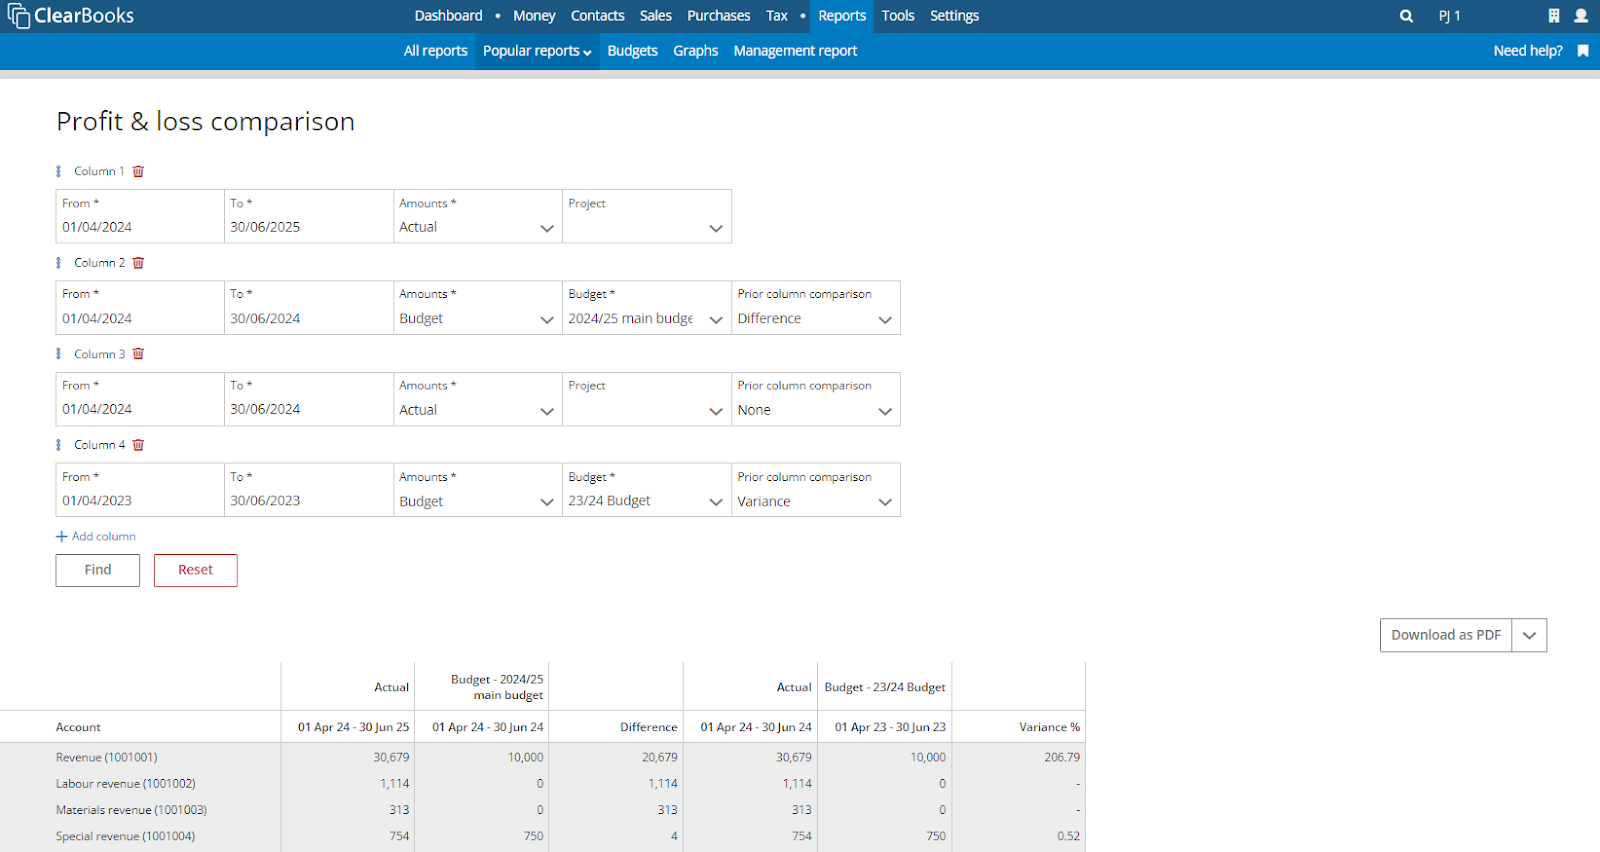1600x852 pixels.
Task: Click the Add column link
Action: pyautogui.click(x=96, y=537)
